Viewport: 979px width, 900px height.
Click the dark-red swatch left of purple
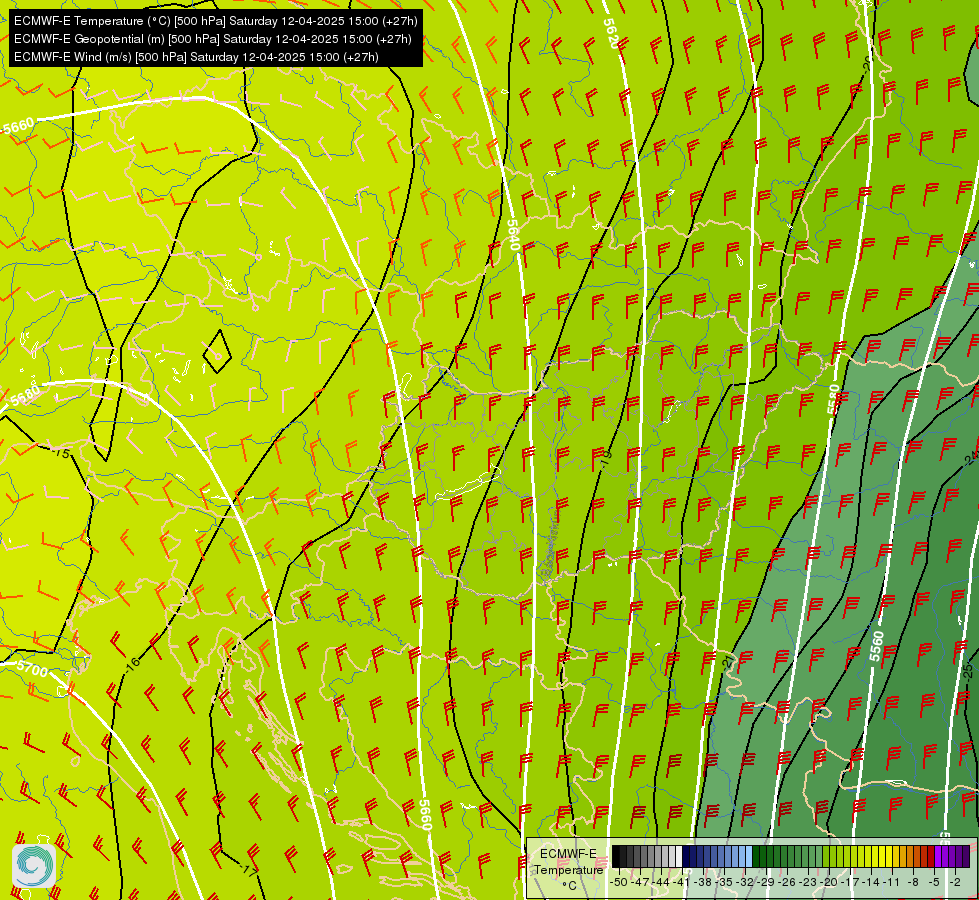(x=931, y=856)
